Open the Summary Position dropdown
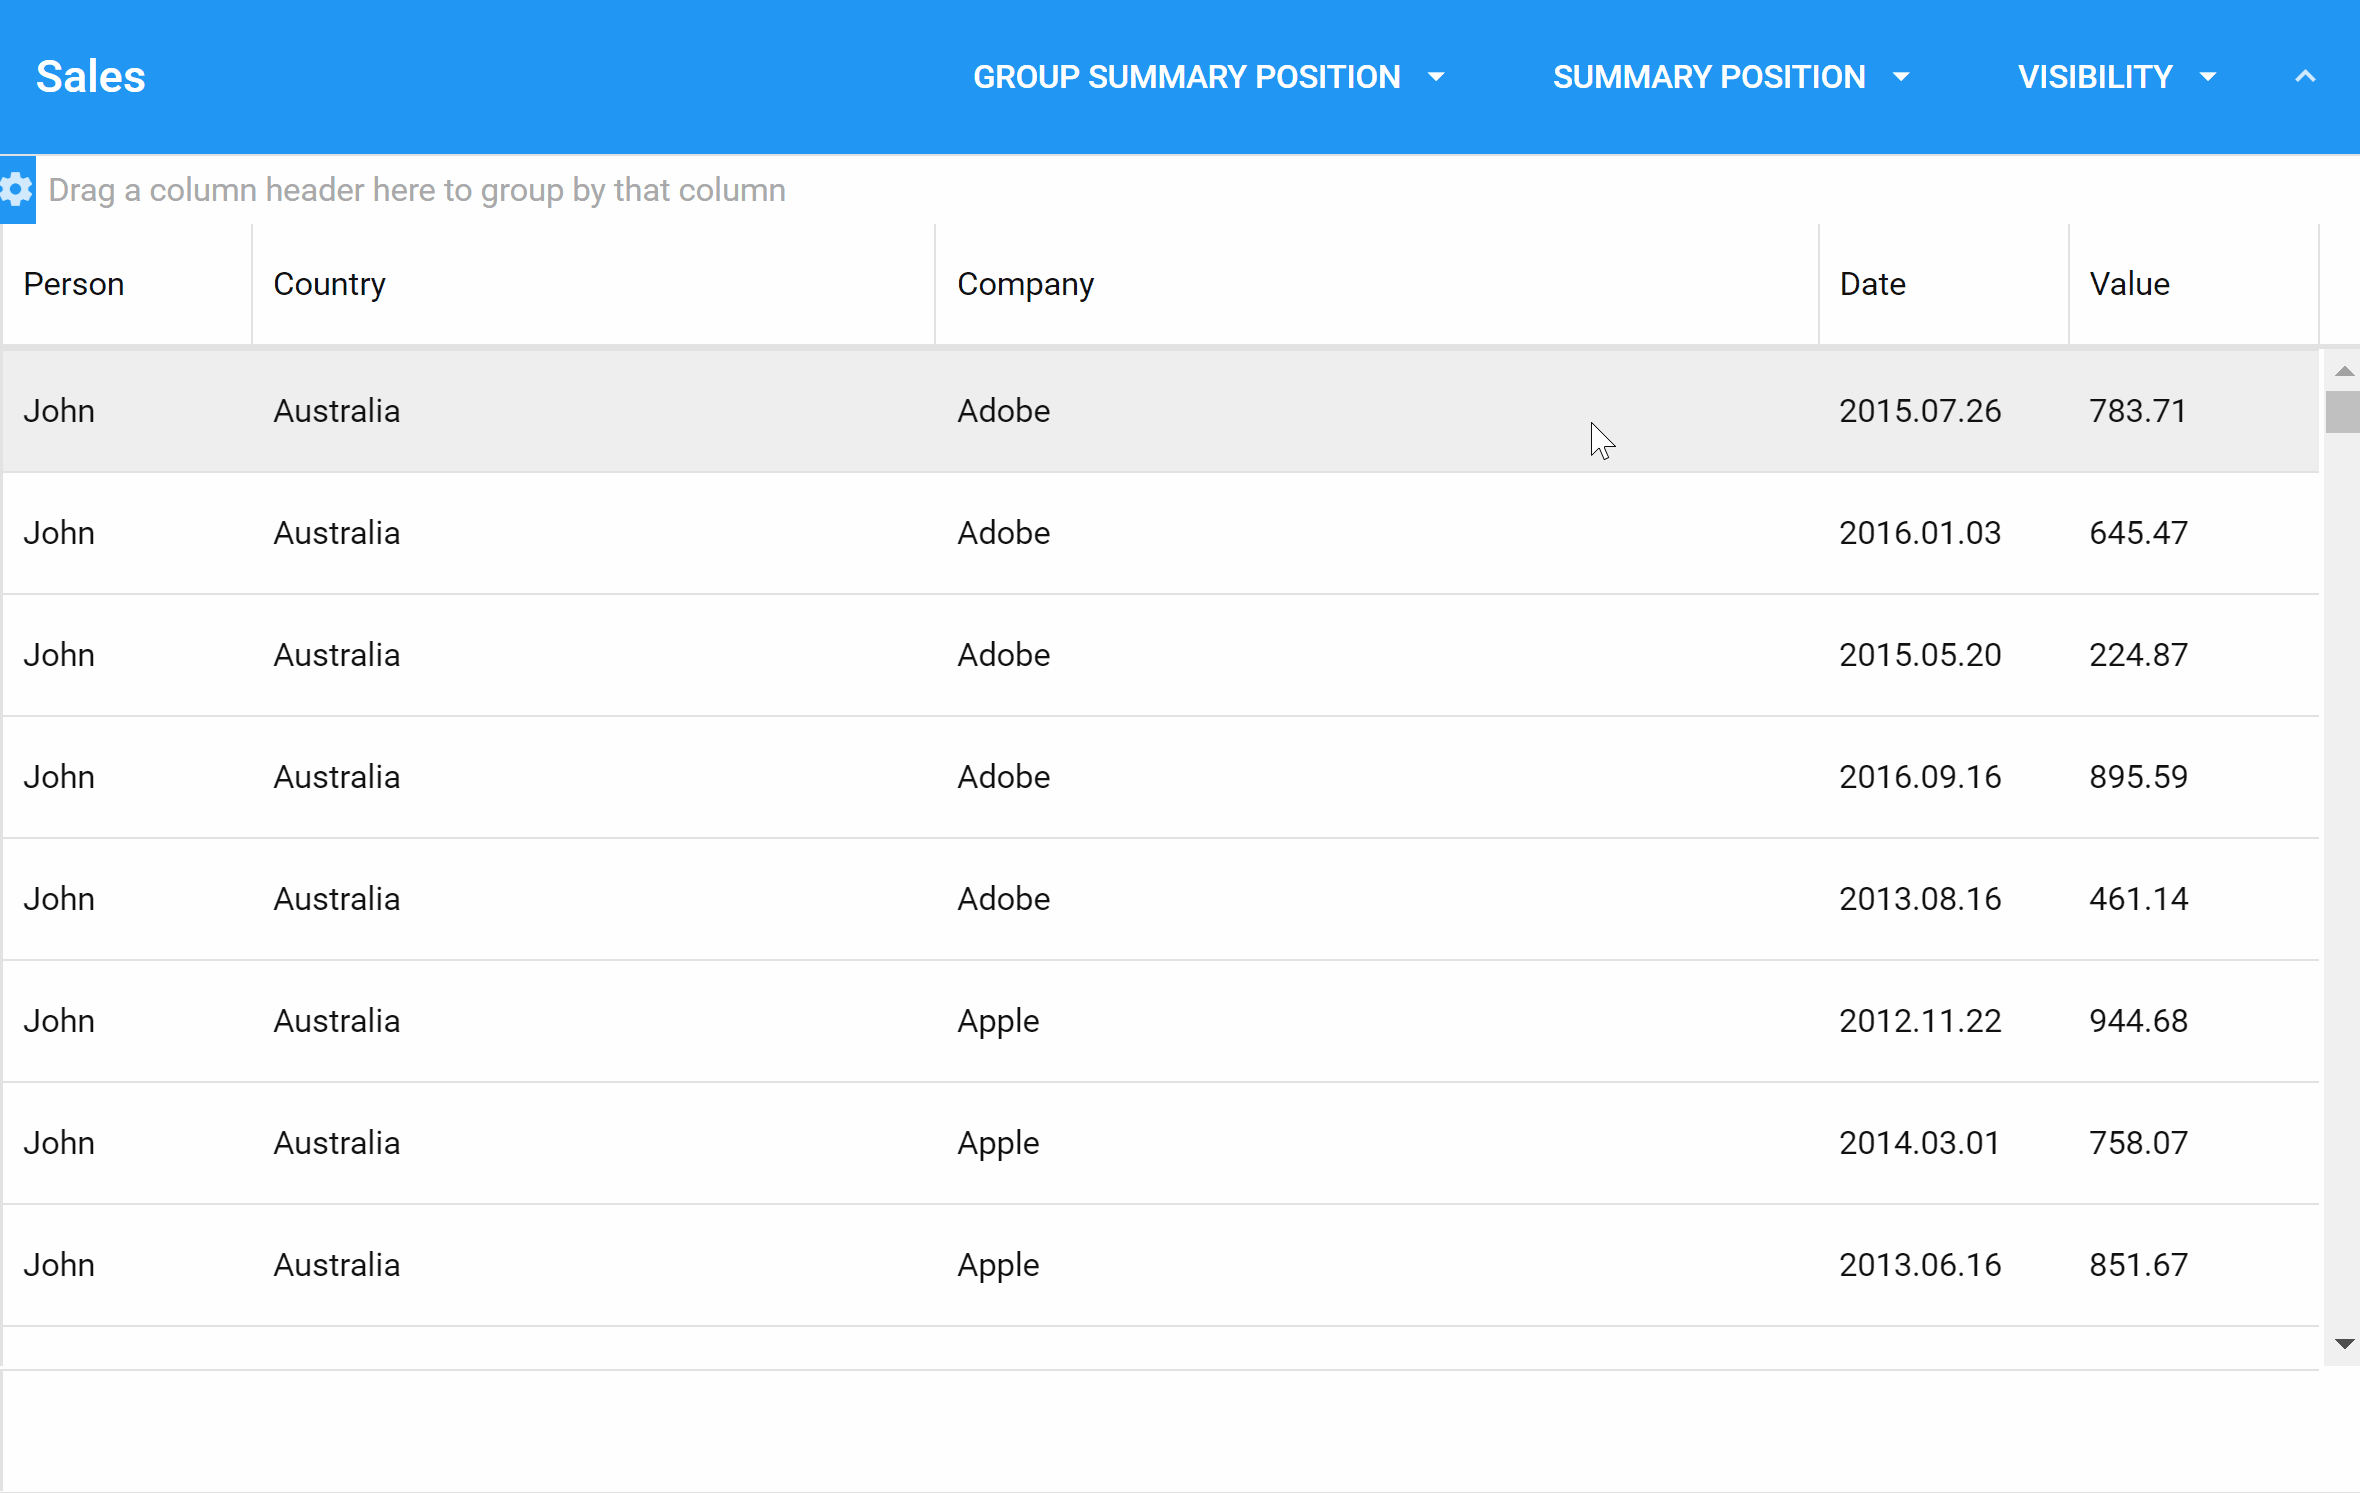The image size is (2360, 1493). (1731, 77)
